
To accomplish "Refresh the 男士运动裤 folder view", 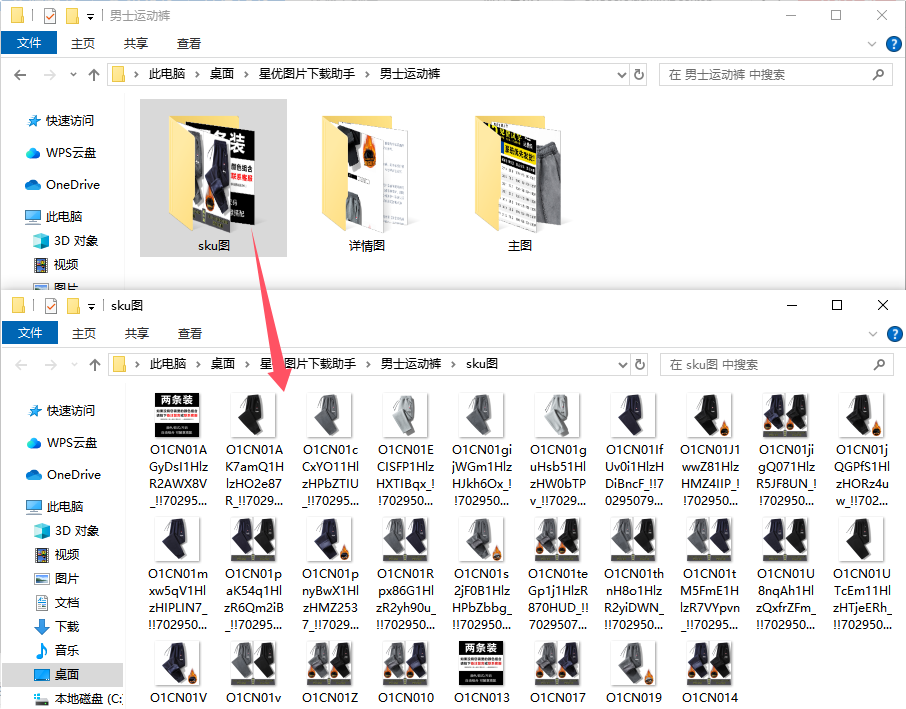I will [638, 75].
